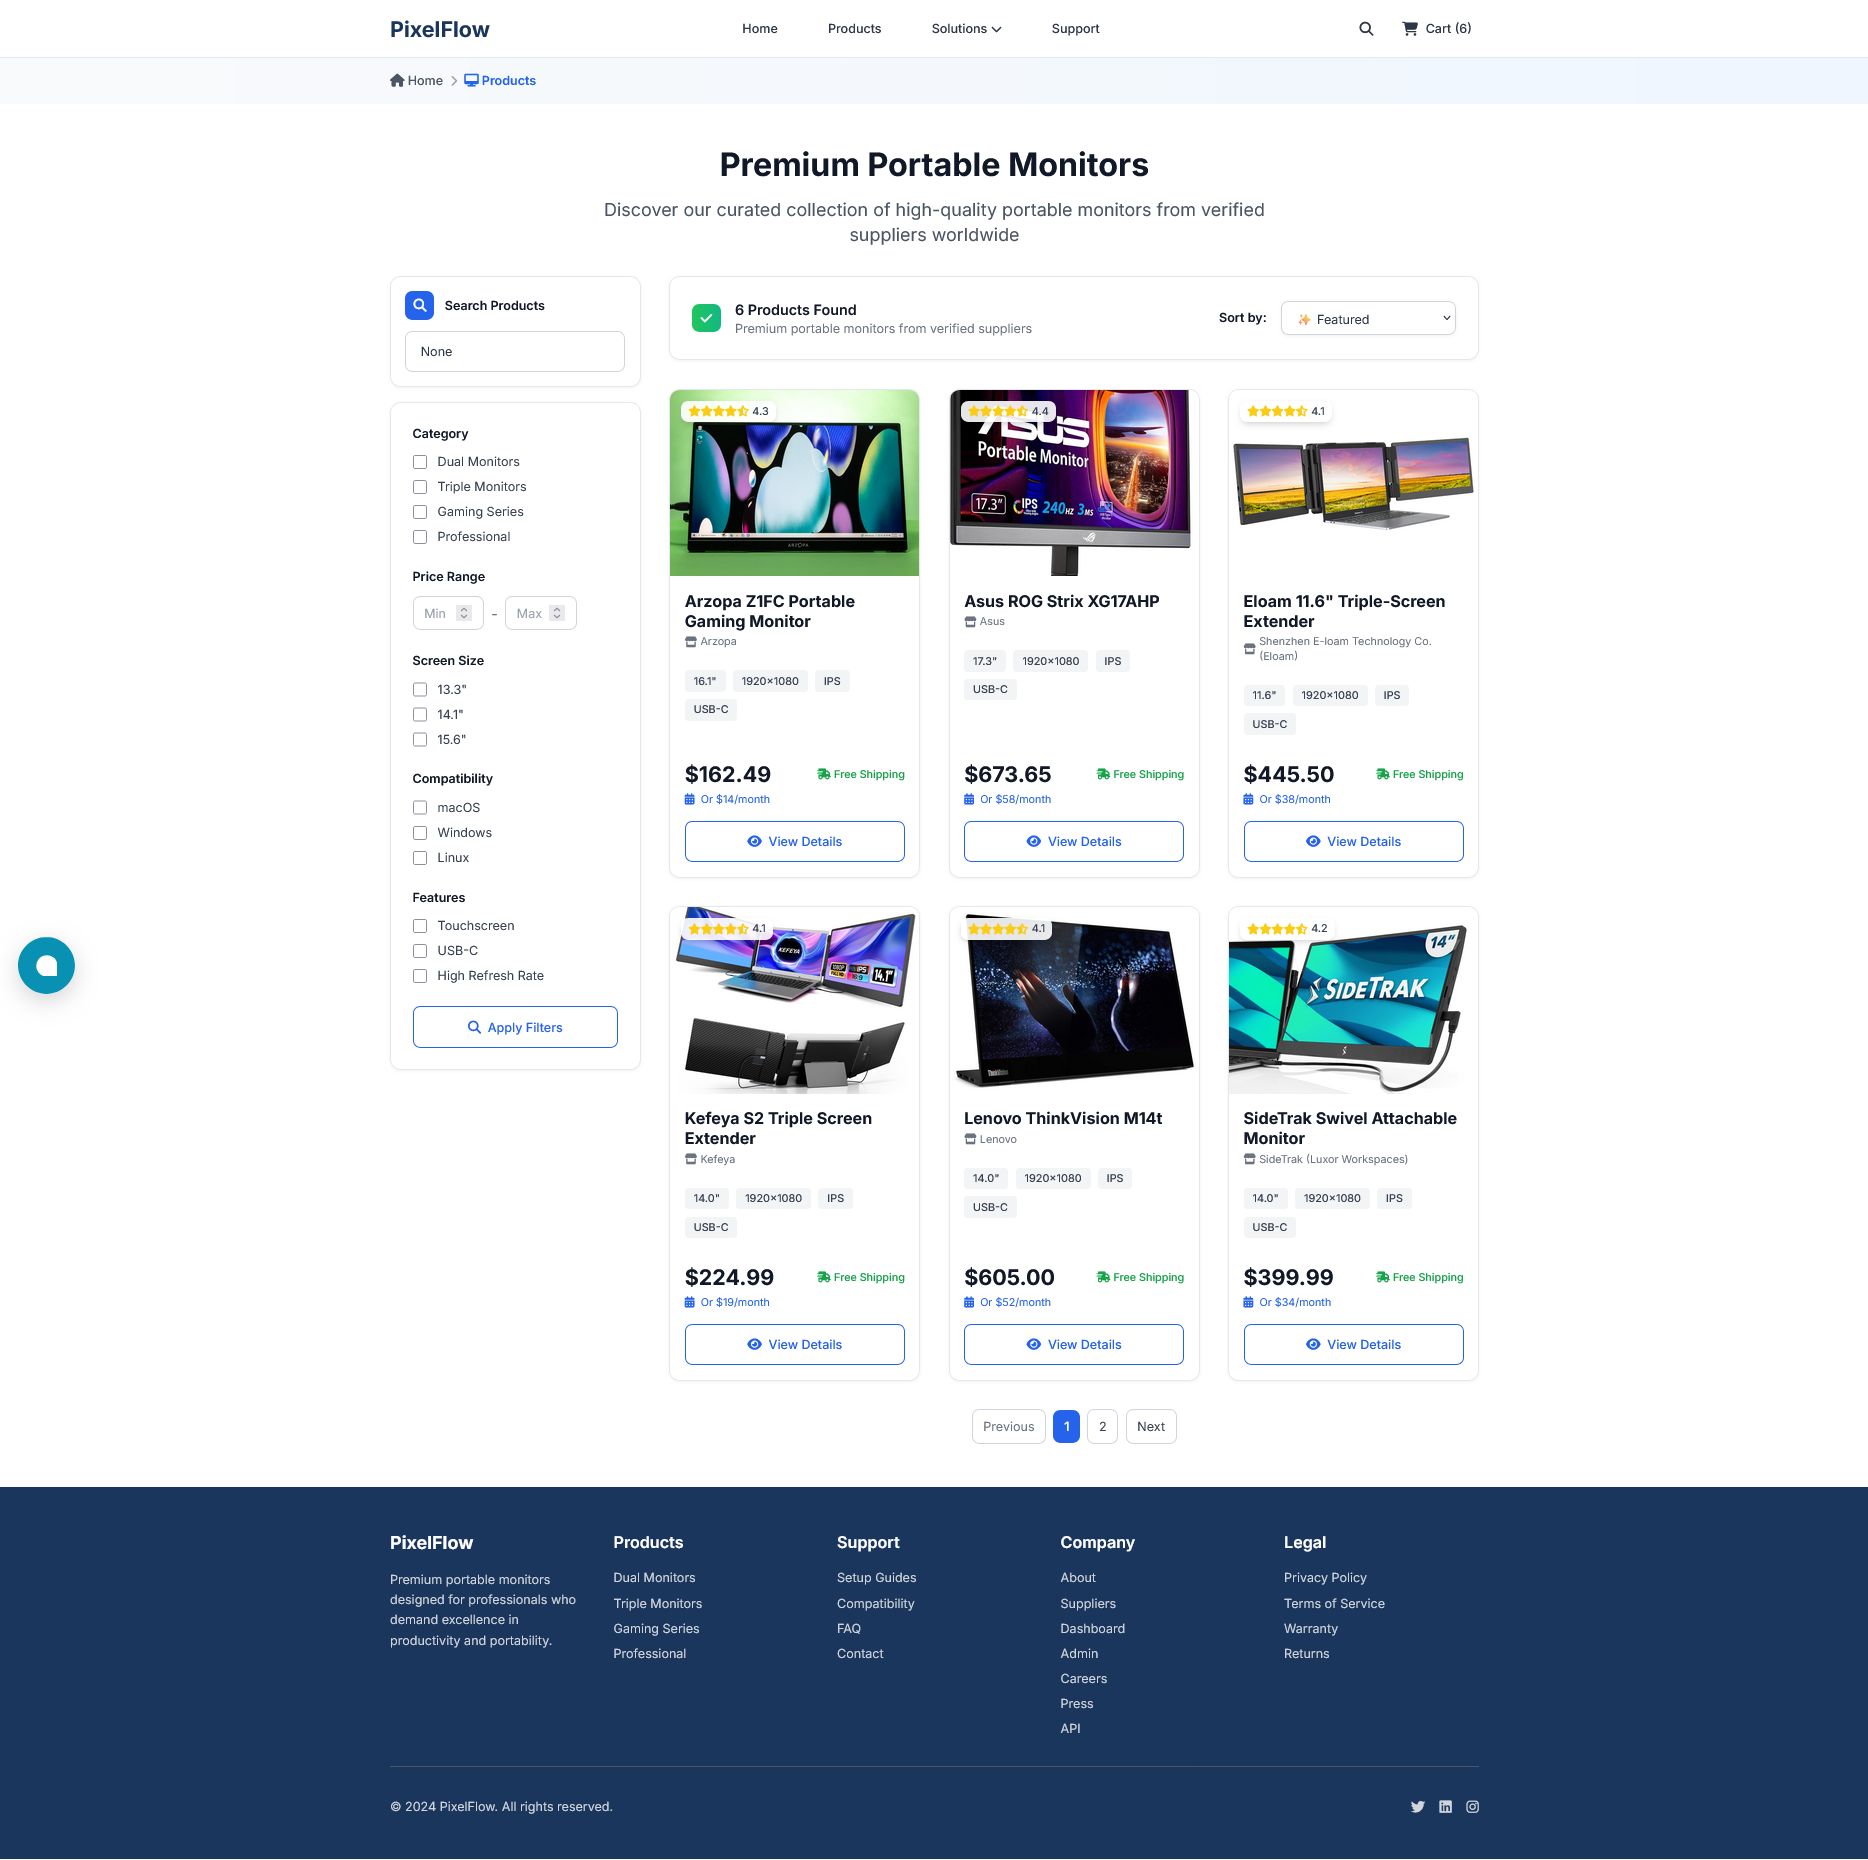Viewport: 1868px width, 1860px height.
Task: Go to pagination page 2
Action: tap(1103, 1427)
